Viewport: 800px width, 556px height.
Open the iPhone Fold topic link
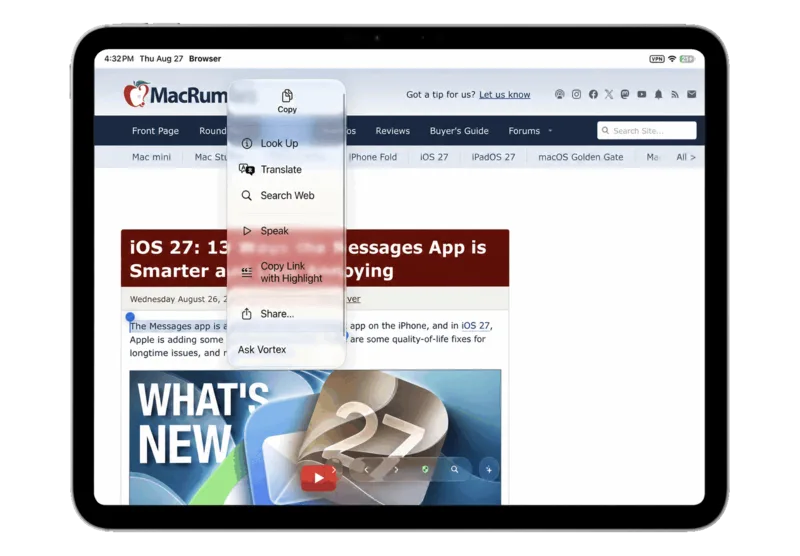point(372,157)
